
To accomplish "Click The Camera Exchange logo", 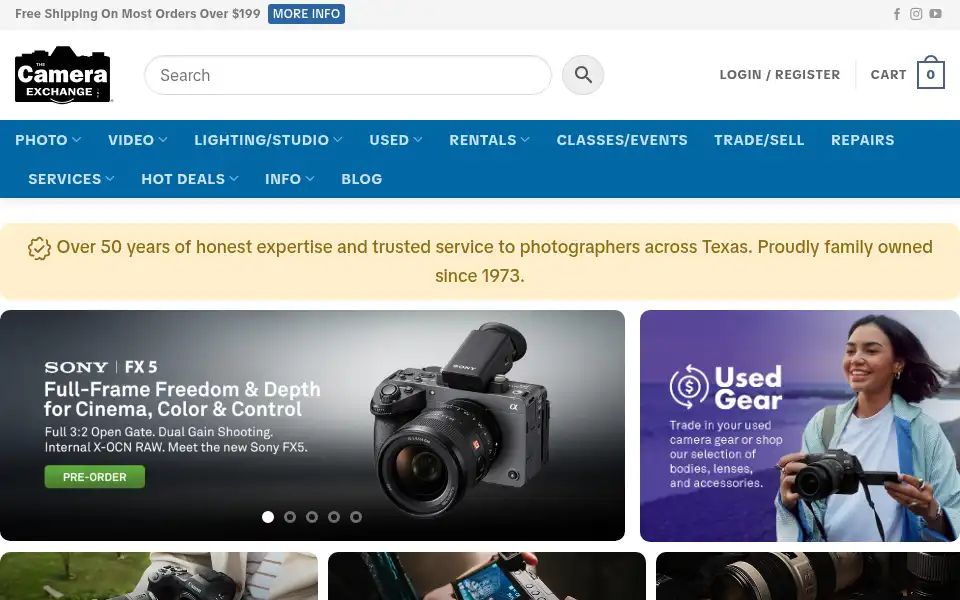I will [63, 75].
